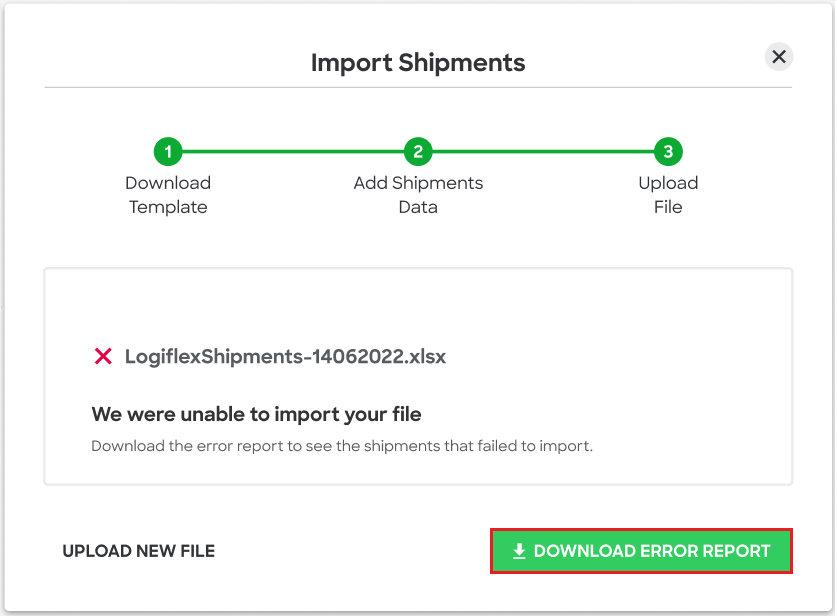The width and height of the screenshot is (837, 616).
Task: Click the 'We were unable to import your file' heading
Action: (256, 414)
